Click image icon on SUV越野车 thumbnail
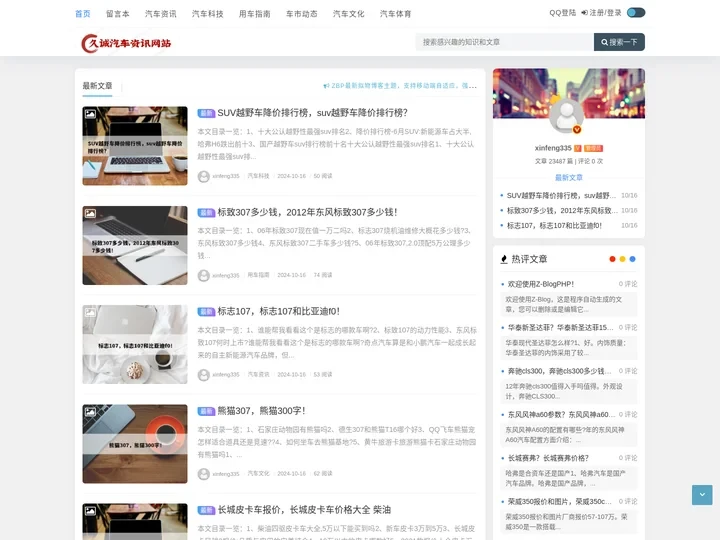This screenshot has width=720, height=540. click(x=90, y=114)
